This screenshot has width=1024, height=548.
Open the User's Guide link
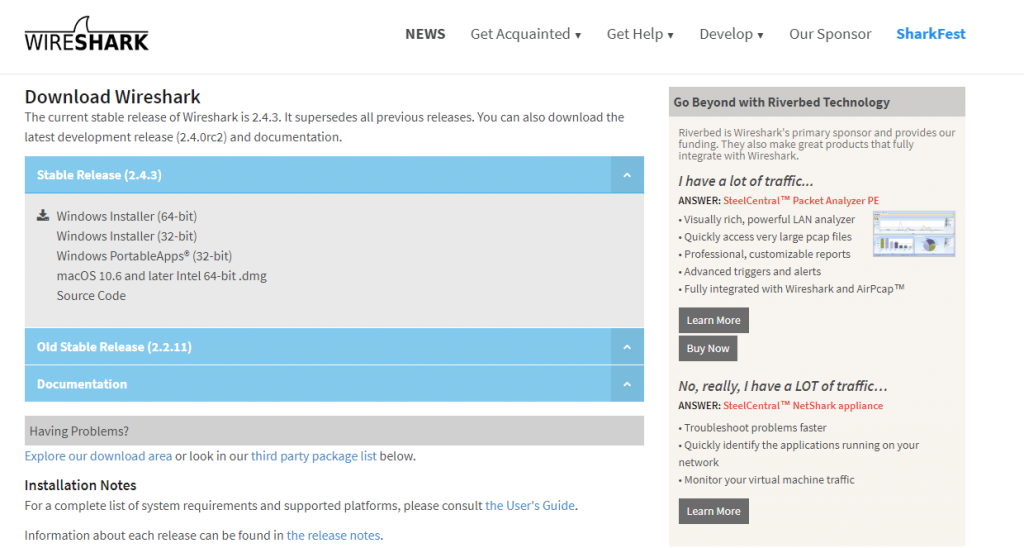pos(530,506)
